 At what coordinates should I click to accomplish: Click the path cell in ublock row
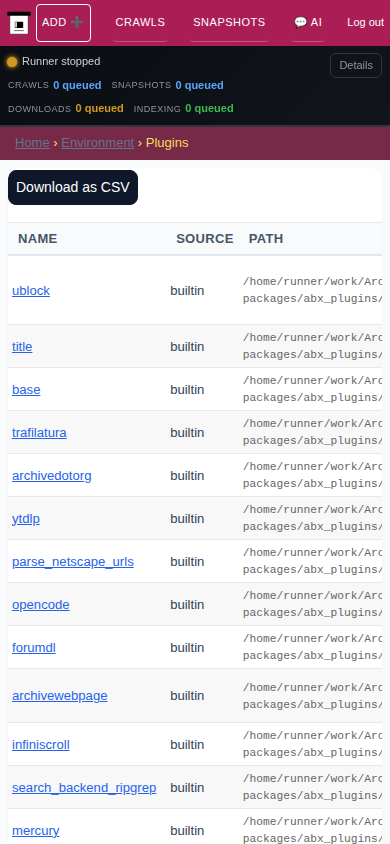tap(313, 290)
